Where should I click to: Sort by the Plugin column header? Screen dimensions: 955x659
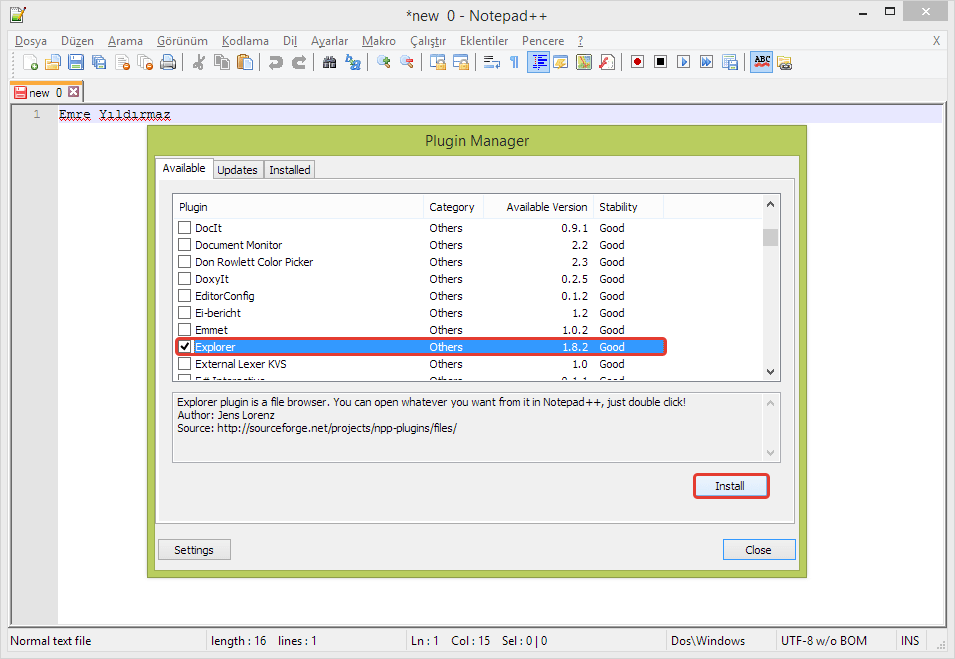pos(298,207)
